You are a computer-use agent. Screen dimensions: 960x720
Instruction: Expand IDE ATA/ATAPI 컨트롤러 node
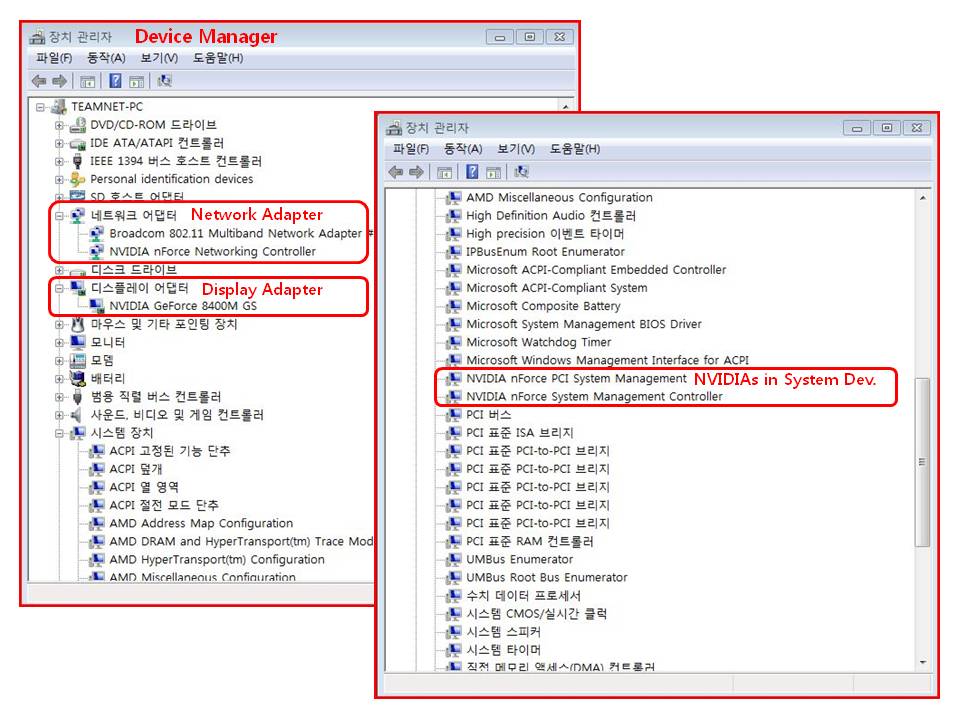(59, 143)
